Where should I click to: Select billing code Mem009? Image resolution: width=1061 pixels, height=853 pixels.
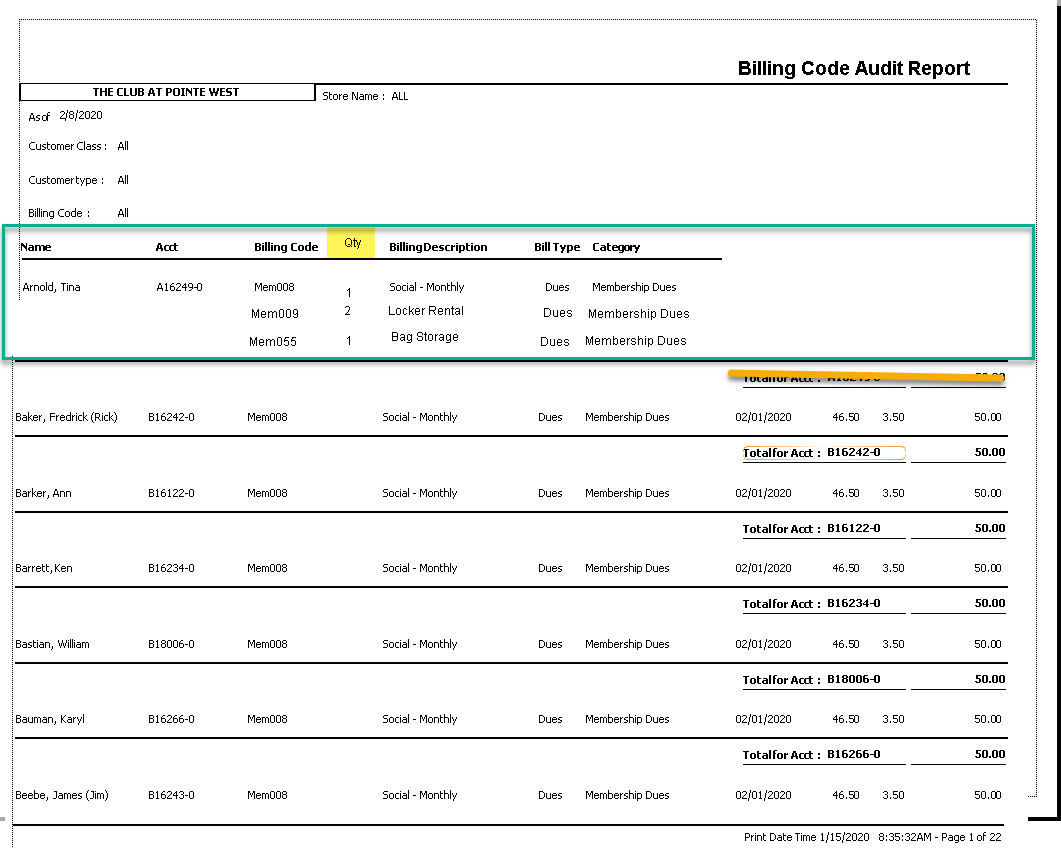click(x=274, y=314)
